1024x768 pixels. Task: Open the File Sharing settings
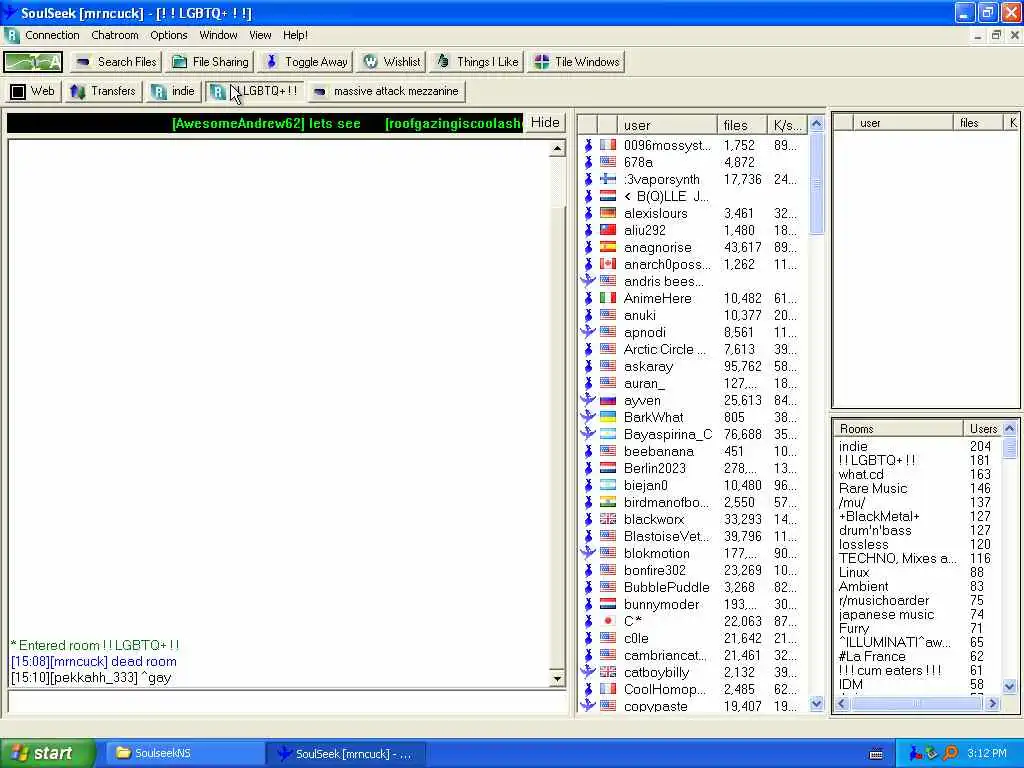(210, 62)
